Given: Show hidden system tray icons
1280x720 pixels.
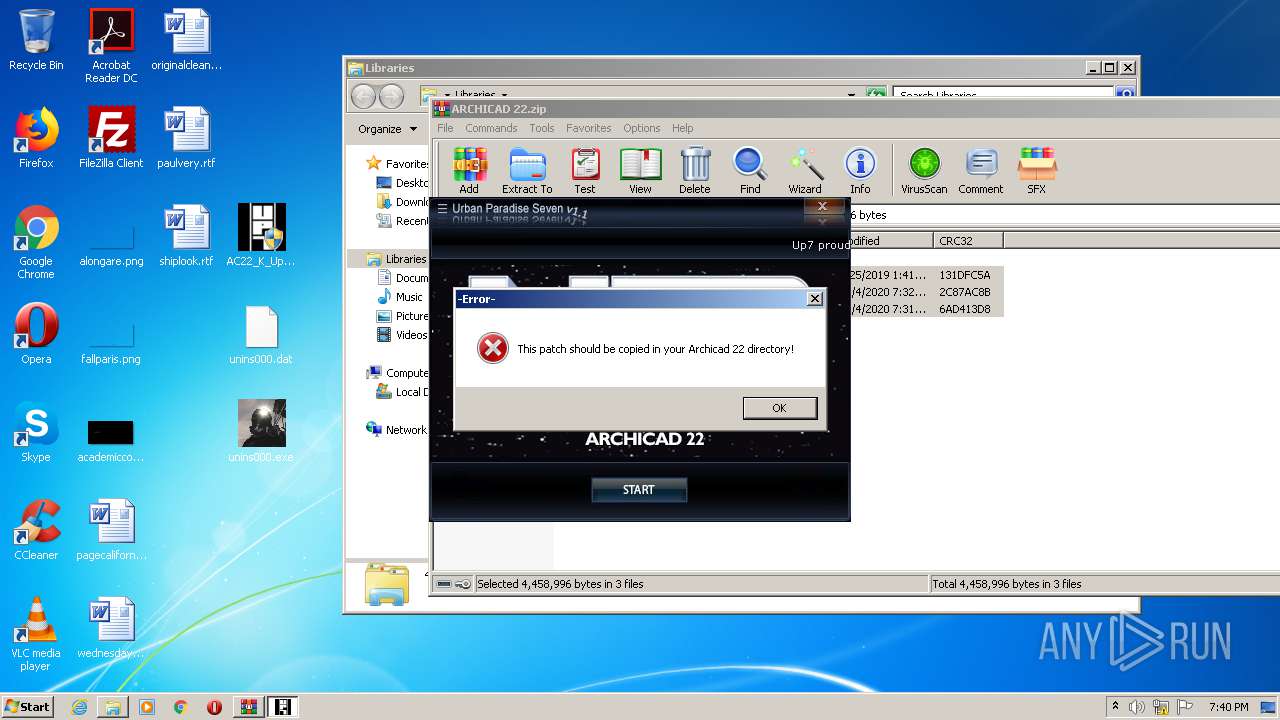Looking at the screenshot, I should [x=1115, y=707].
